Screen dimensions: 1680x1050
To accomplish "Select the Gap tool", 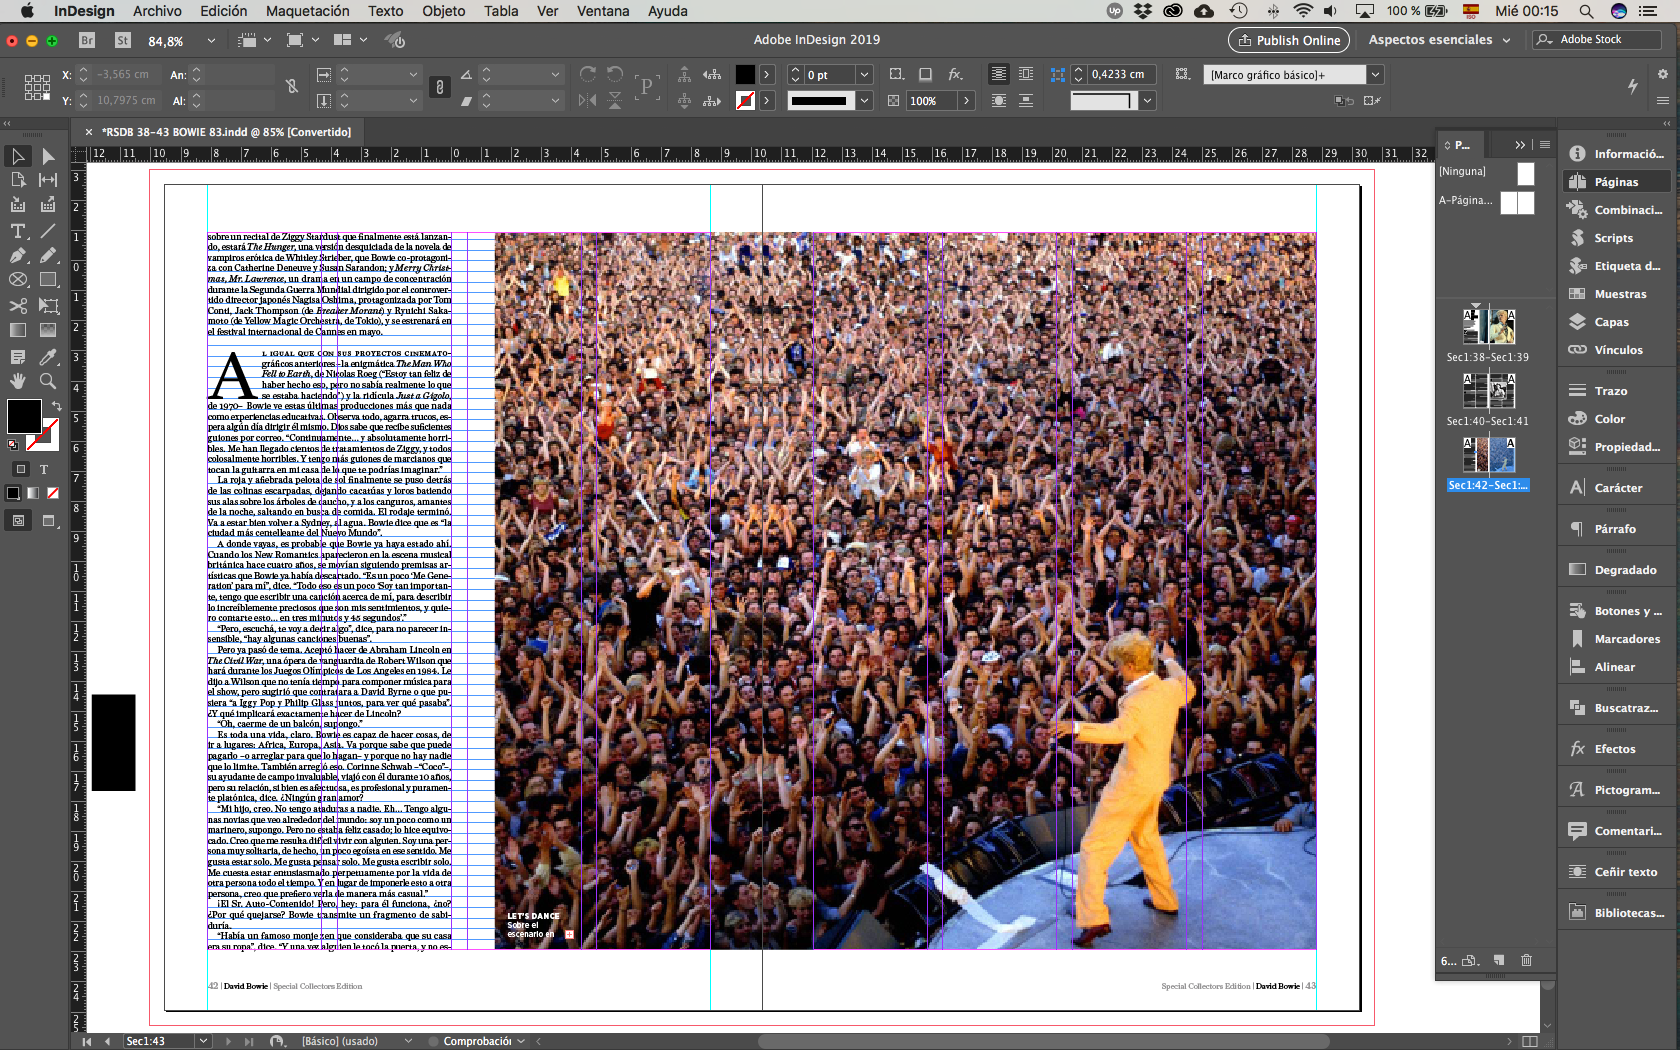I will pos(48,180).
